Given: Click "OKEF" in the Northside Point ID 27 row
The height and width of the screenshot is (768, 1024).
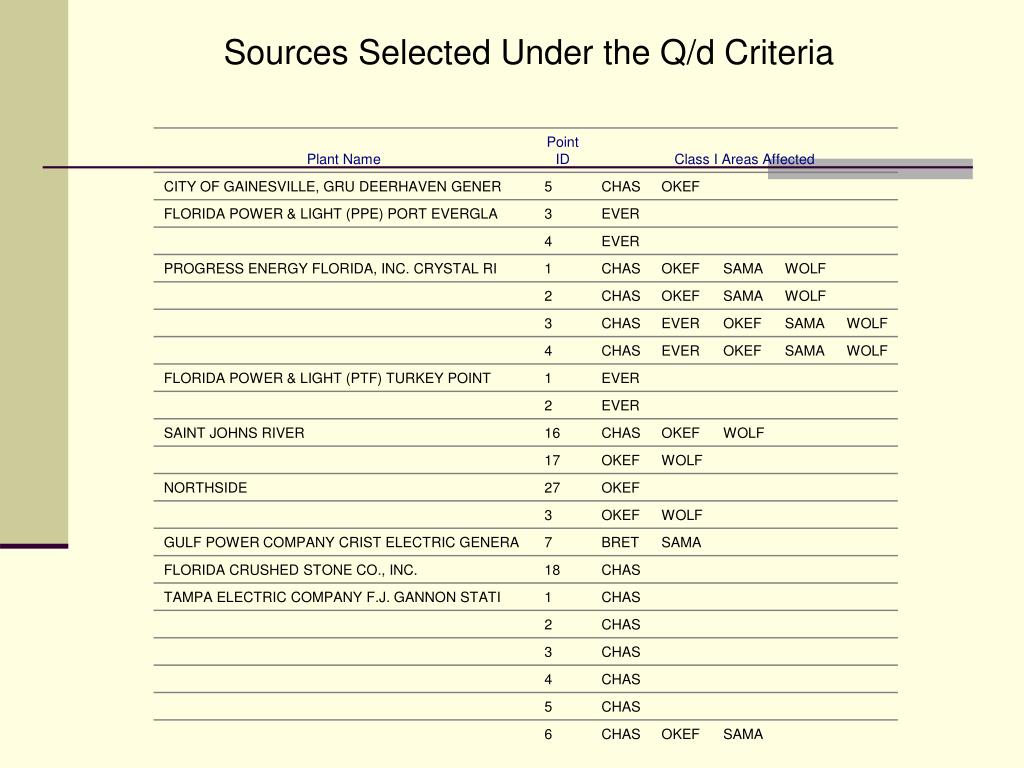Looking at the screenshot, I should (x=620, y=488).
